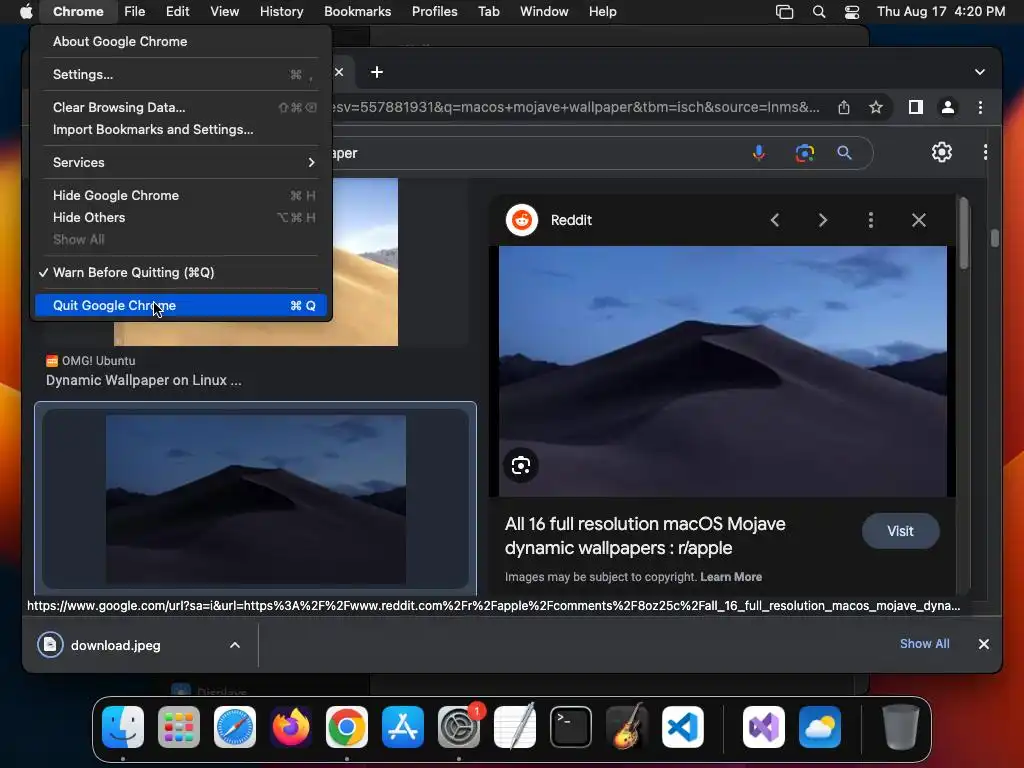Bookmark this page with the star icon
This screenshot has width=1024, height=768.
pos(876,107)
